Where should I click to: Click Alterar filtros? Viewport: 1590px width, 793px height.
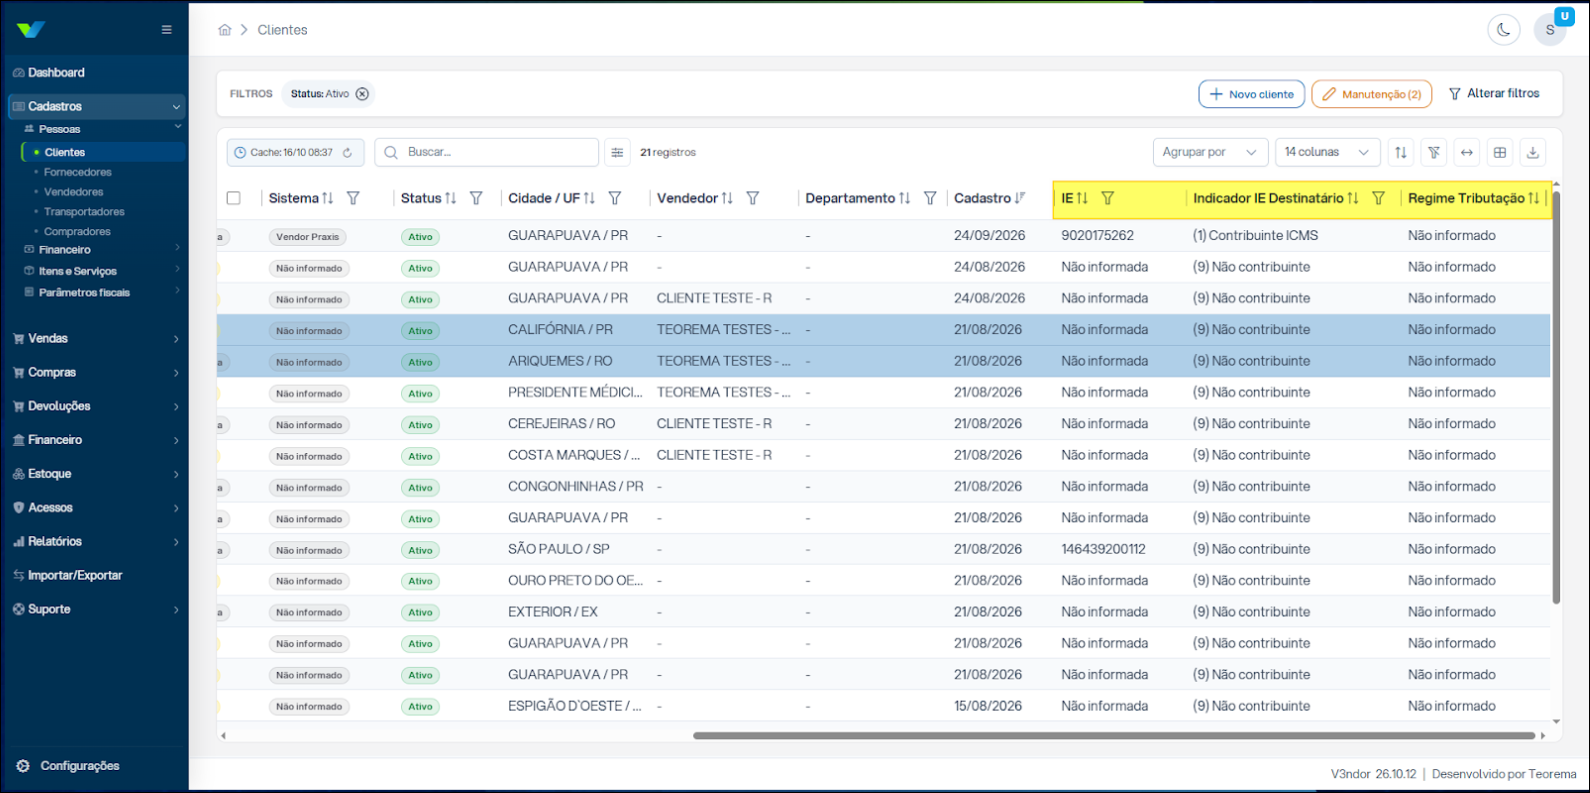(1494, 94)
